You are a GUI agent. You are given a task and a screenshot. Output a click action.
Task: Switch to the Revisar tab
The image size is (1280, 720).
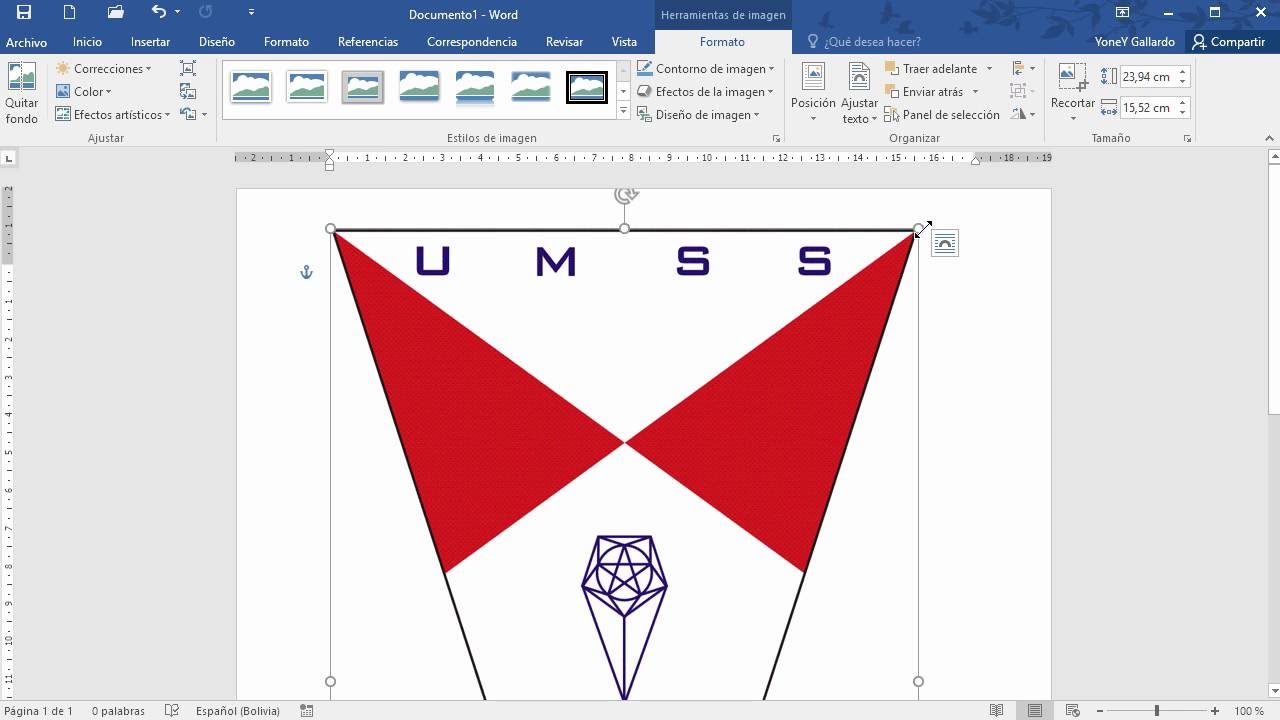point(564,42)
